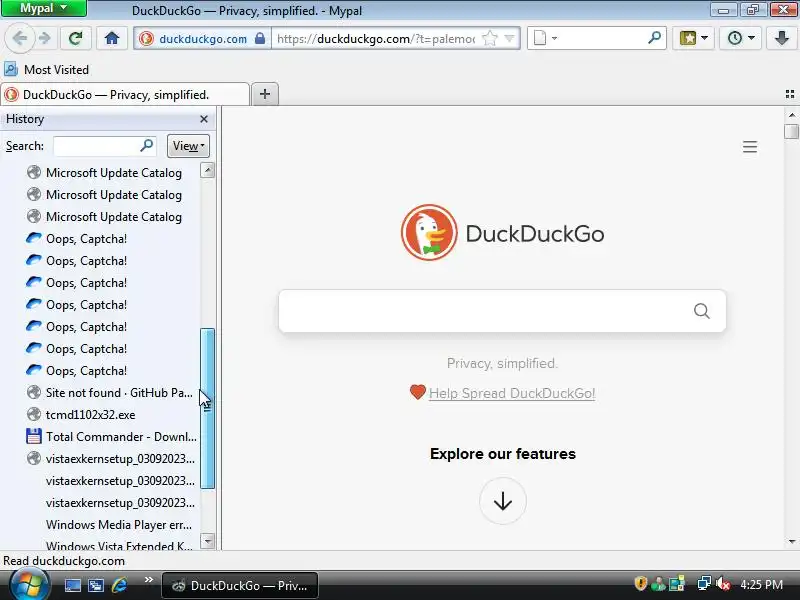Expand the history button dropdown arrow
Image resolution: width=800 pixels, height=600 pixels.
pos(751,38)
